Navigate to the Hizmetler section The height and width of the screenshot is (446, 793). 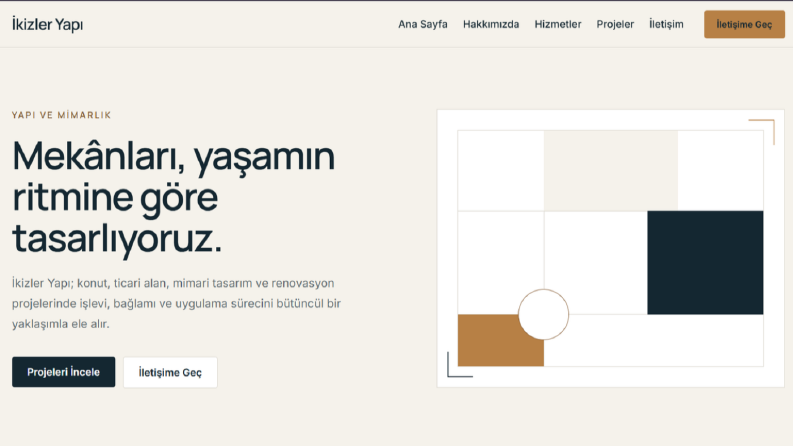click(x=558, y=24)
